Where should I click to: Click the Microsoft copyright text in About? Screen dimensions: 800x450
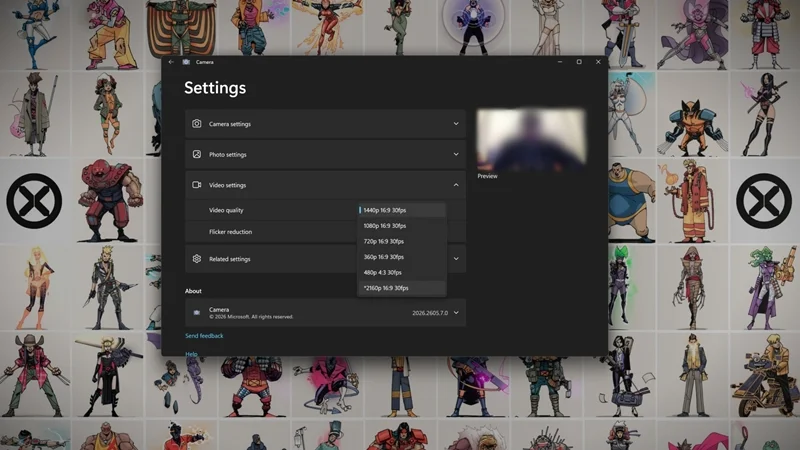coord(251,317)
